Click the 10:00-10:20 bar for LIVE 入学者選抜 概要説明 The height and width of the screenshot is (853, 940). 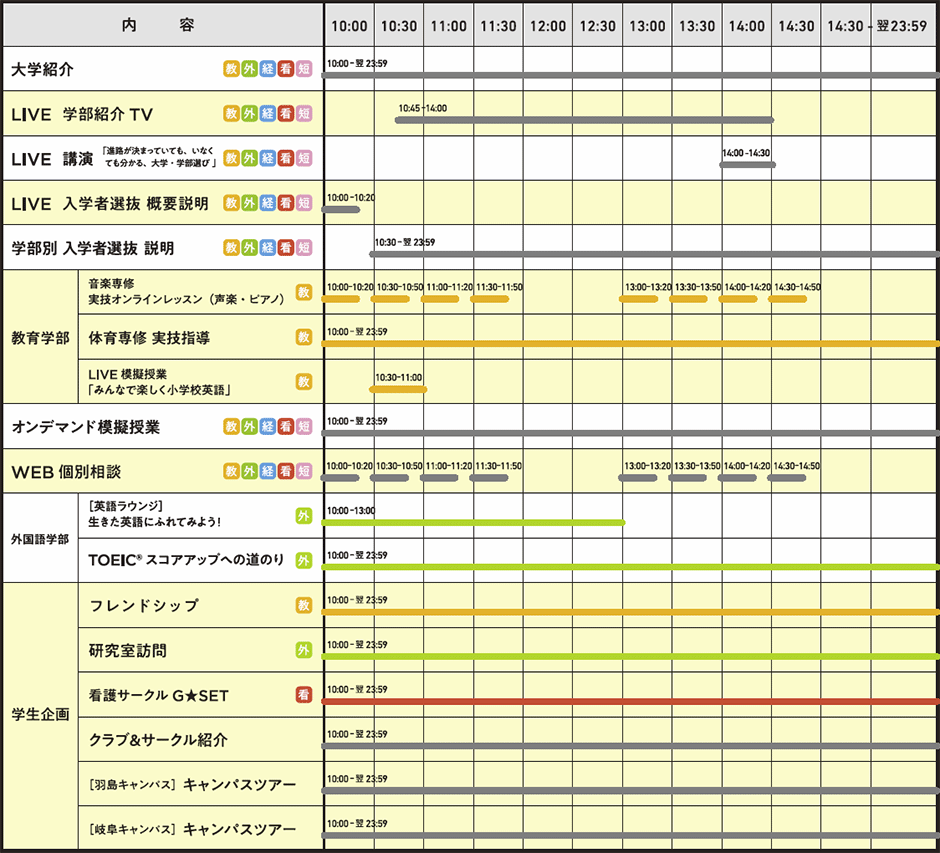coord(341,210)
